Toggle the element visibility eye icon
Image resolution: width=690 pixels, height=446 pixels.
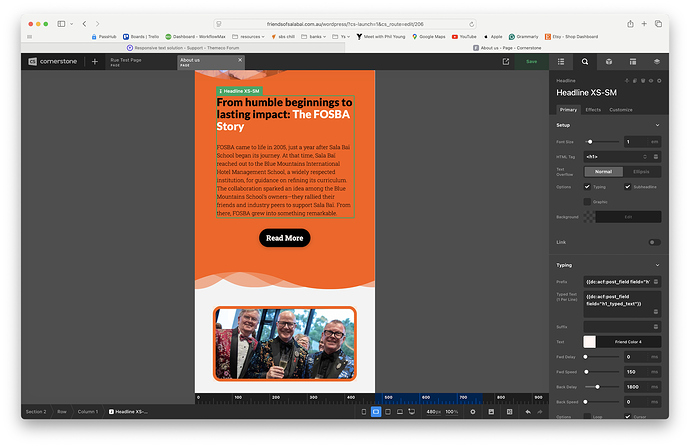pyautogui.click(x=651, y=80)
